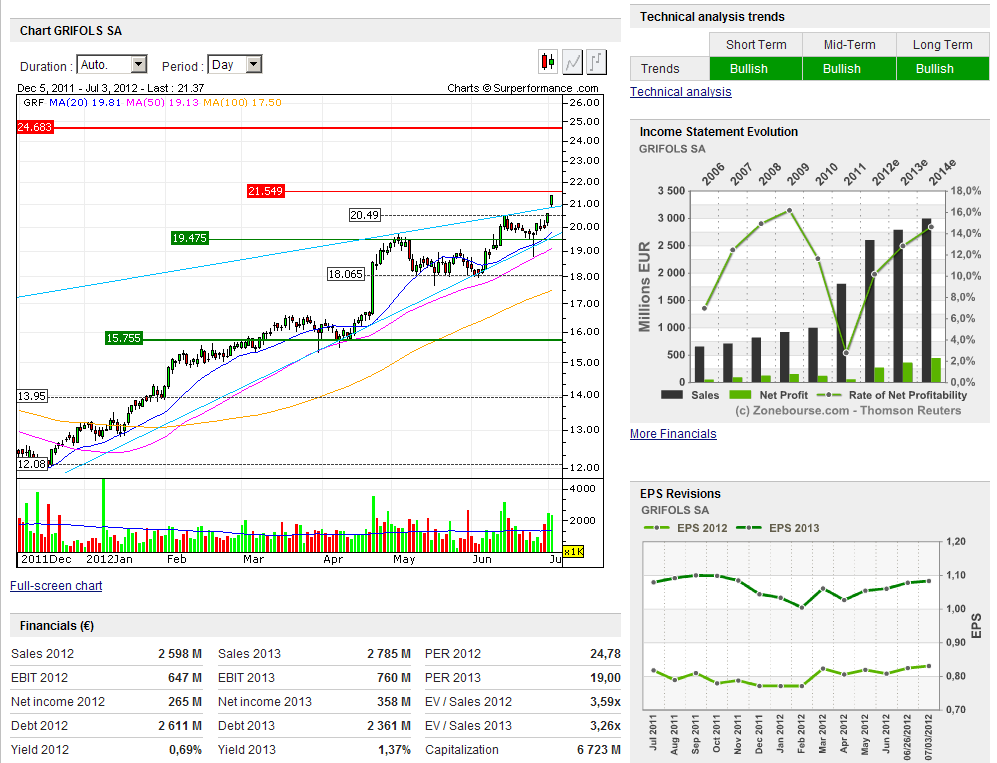The height and width of the screenshot is (763, 997).
Task: Click the Net income 2012 value 265 M
Action: coord(184,702)
